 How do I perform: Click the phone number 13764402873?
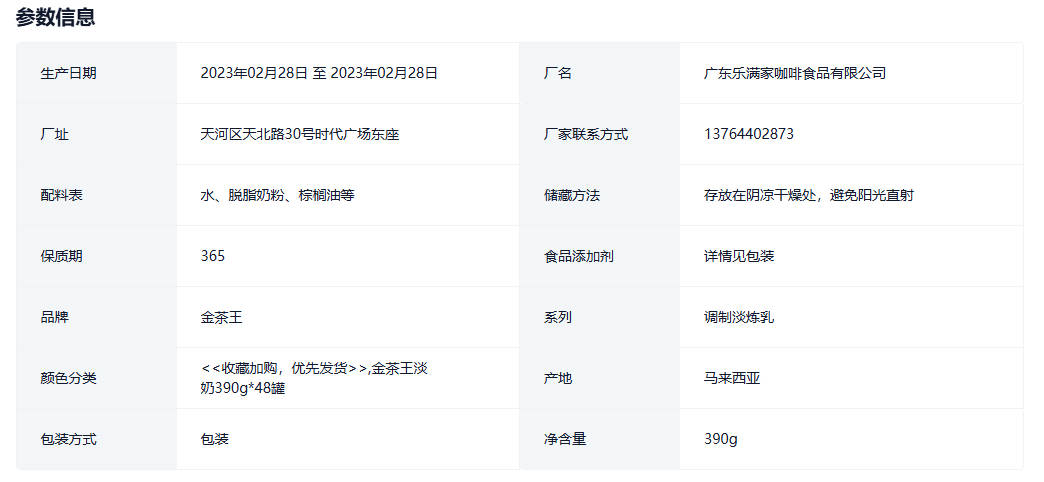749,134
